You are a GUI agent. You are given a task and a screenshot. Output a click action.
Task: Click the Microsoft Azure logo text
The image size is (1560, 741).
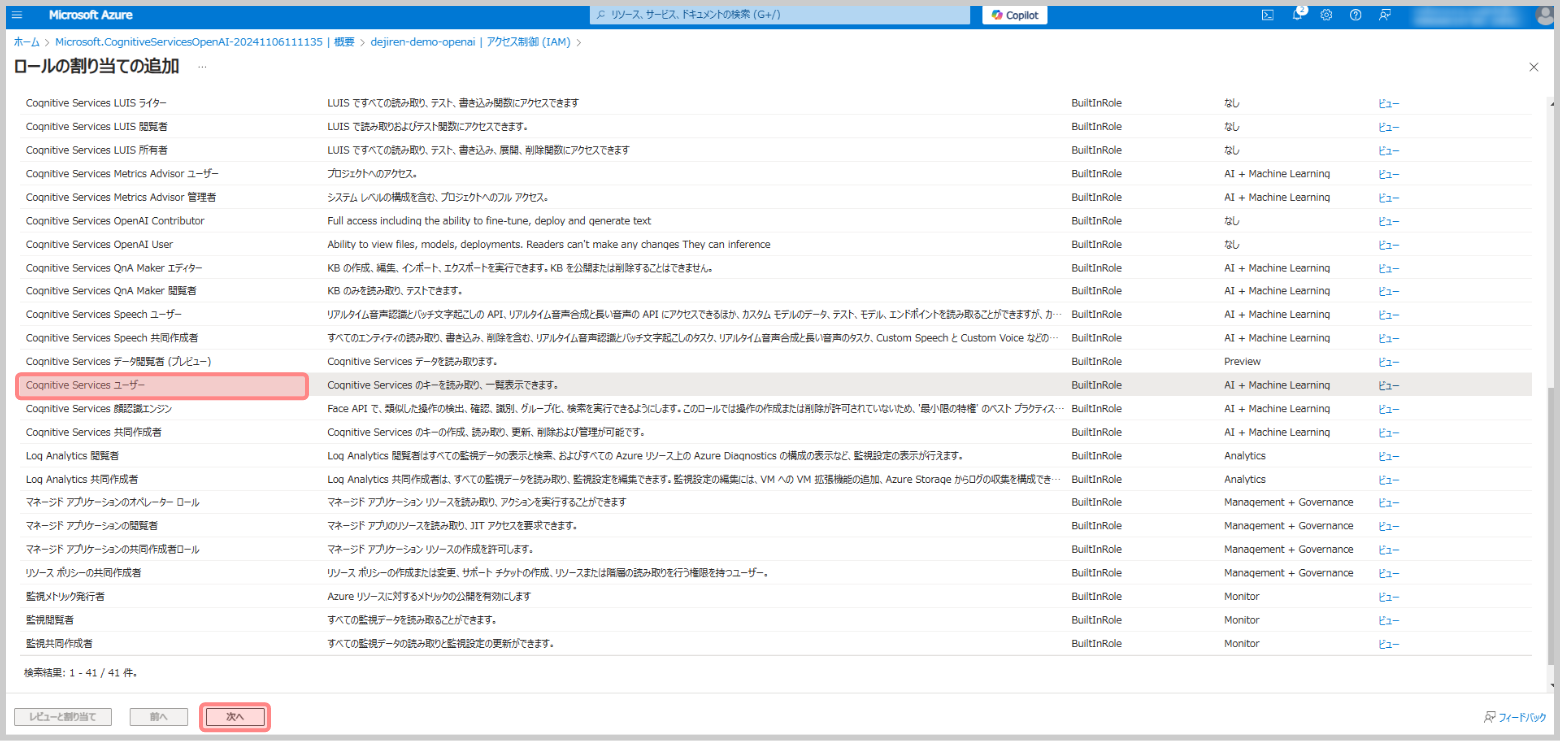(90, 15)
